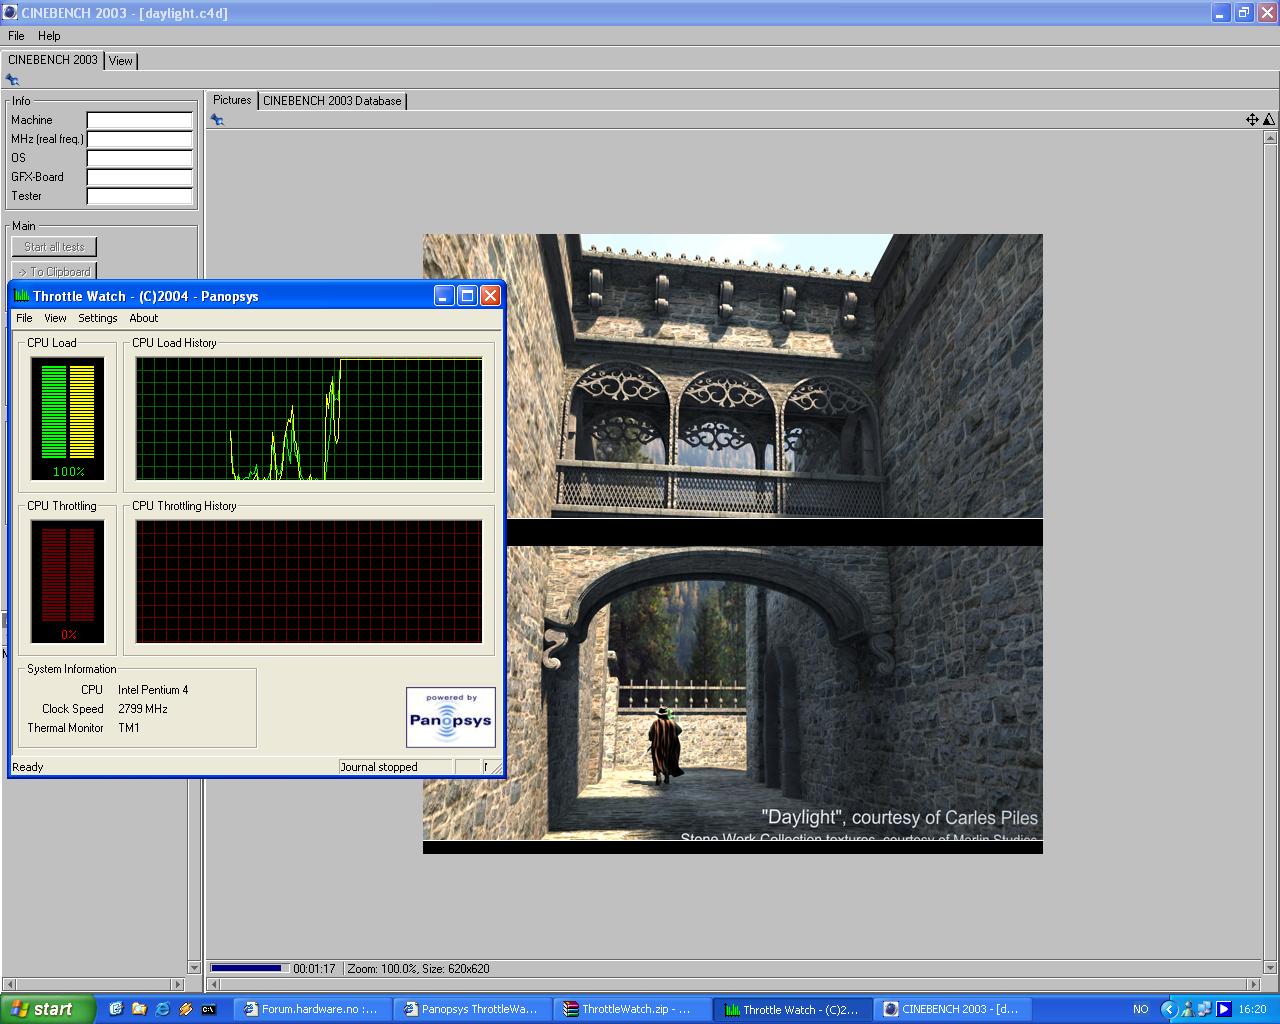Screen dimensions: 1280x1024
Task: Click the CINEBENCH title bar app icon
Action: click(x=10, y=13)
